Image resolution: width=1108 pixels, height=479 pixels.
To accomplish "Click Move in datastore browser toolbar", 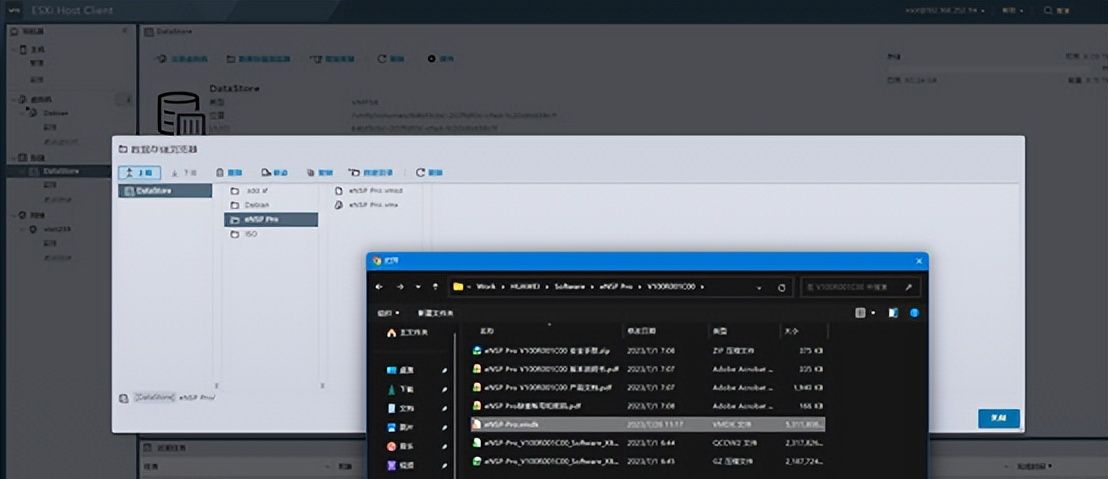I will (x=275, y=172).
